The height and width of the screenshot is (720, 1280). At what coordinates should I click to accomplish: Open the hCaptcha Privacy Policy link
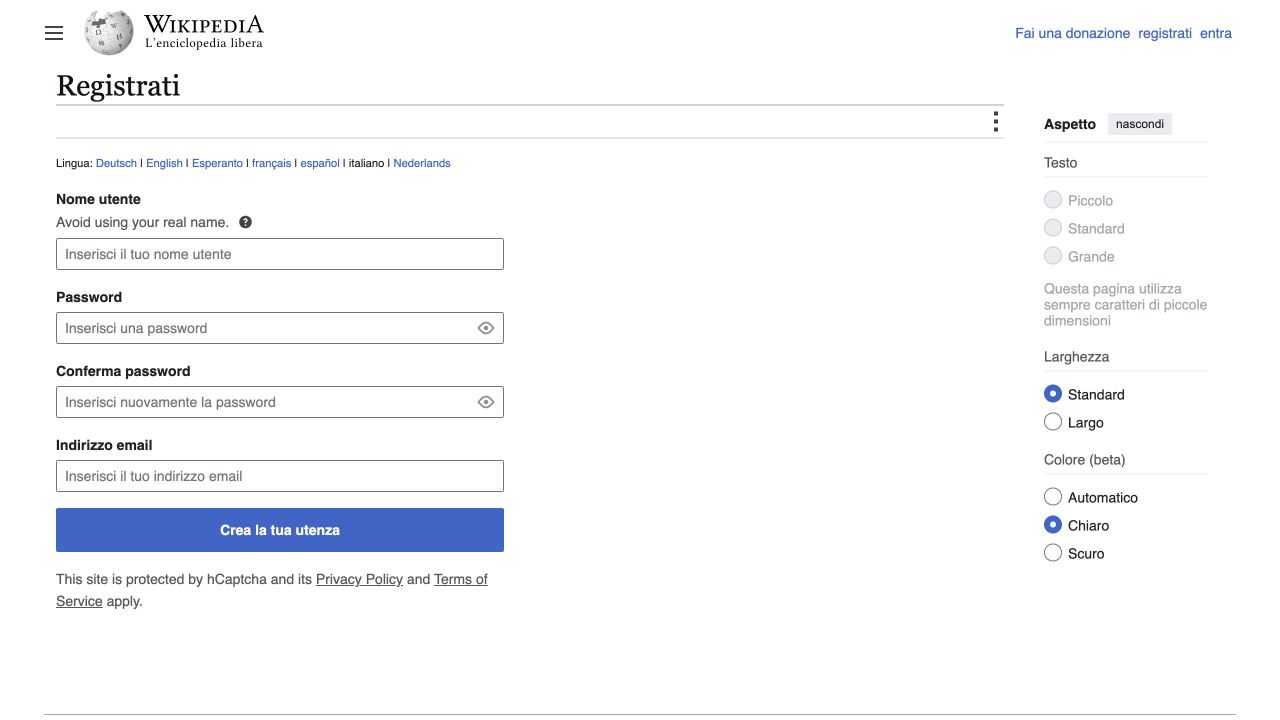click(359, 579)
